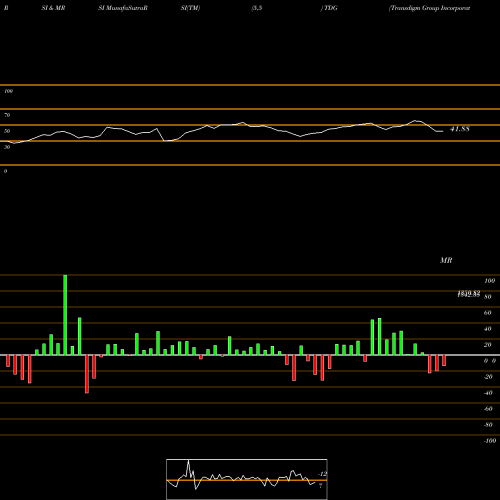The image size is (500, 500).
Task: Click the 'TDG' ticker symbol text
Action: 331,8
